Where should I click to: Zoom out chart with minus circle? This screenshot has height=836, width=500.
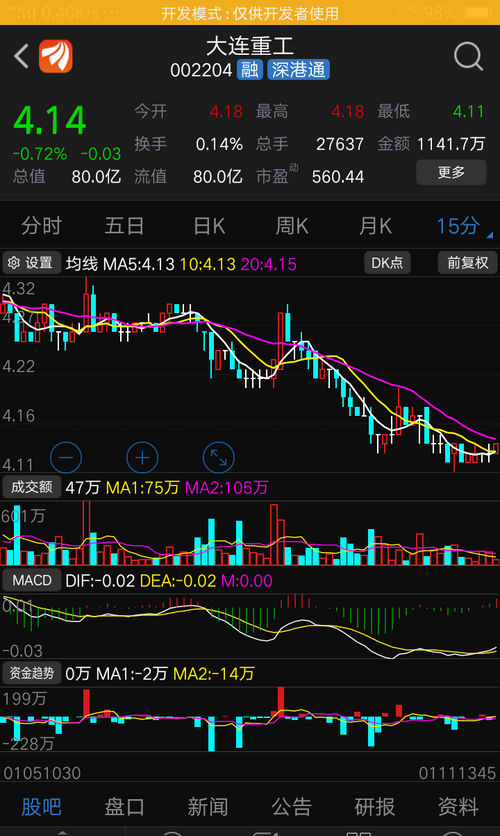click(66, 457)
